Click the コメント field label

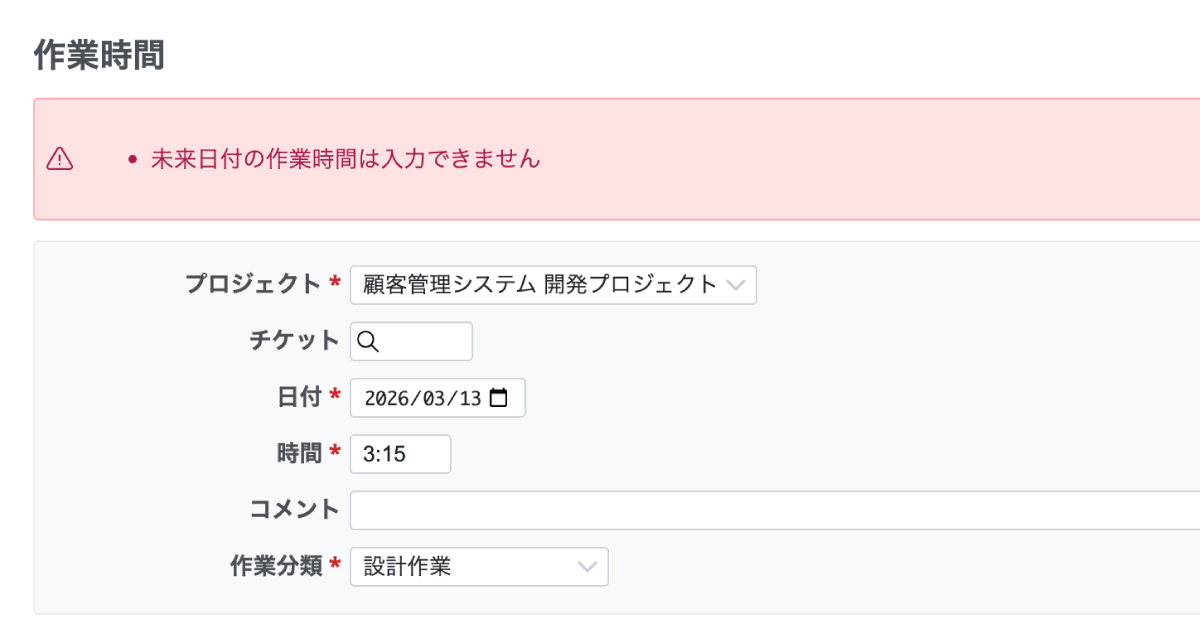tap(294, 509)
